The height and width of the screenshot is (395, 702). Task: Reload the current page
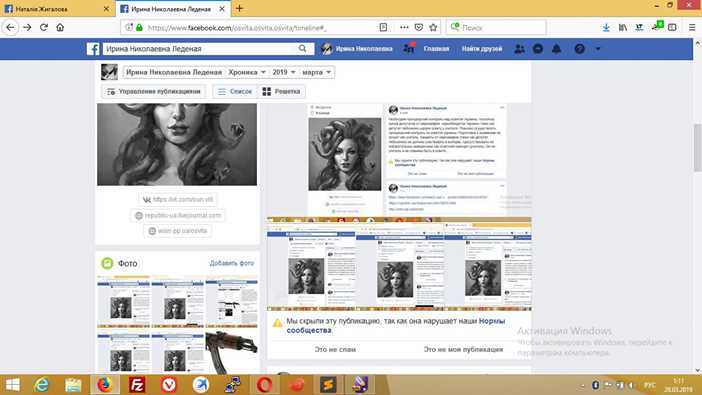pos(43,27)
